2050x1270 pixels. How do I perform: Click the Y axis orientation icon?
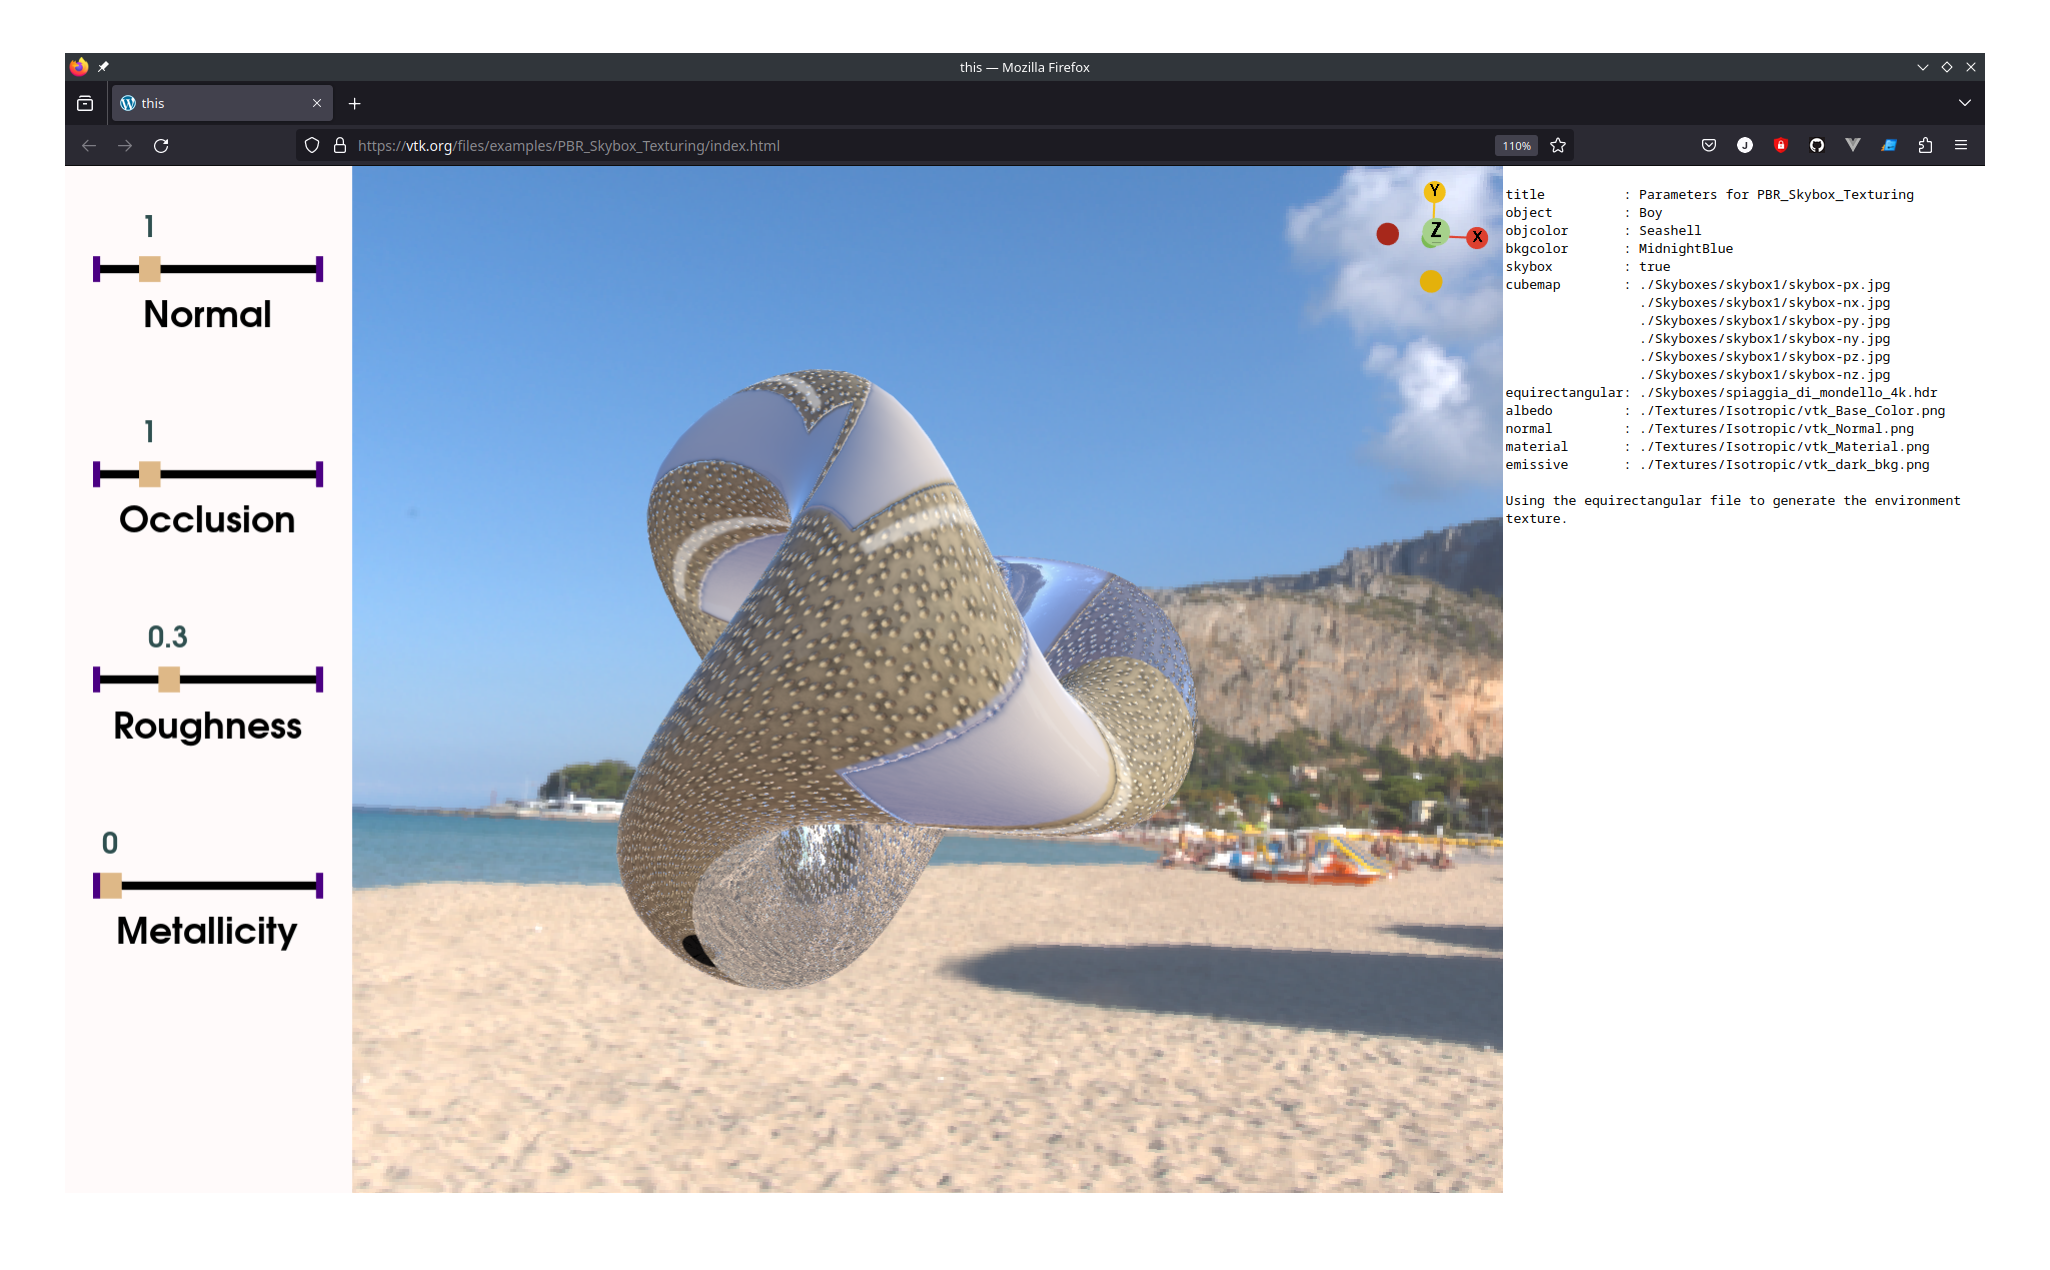pyautogui.click(x=1434, y=190)
